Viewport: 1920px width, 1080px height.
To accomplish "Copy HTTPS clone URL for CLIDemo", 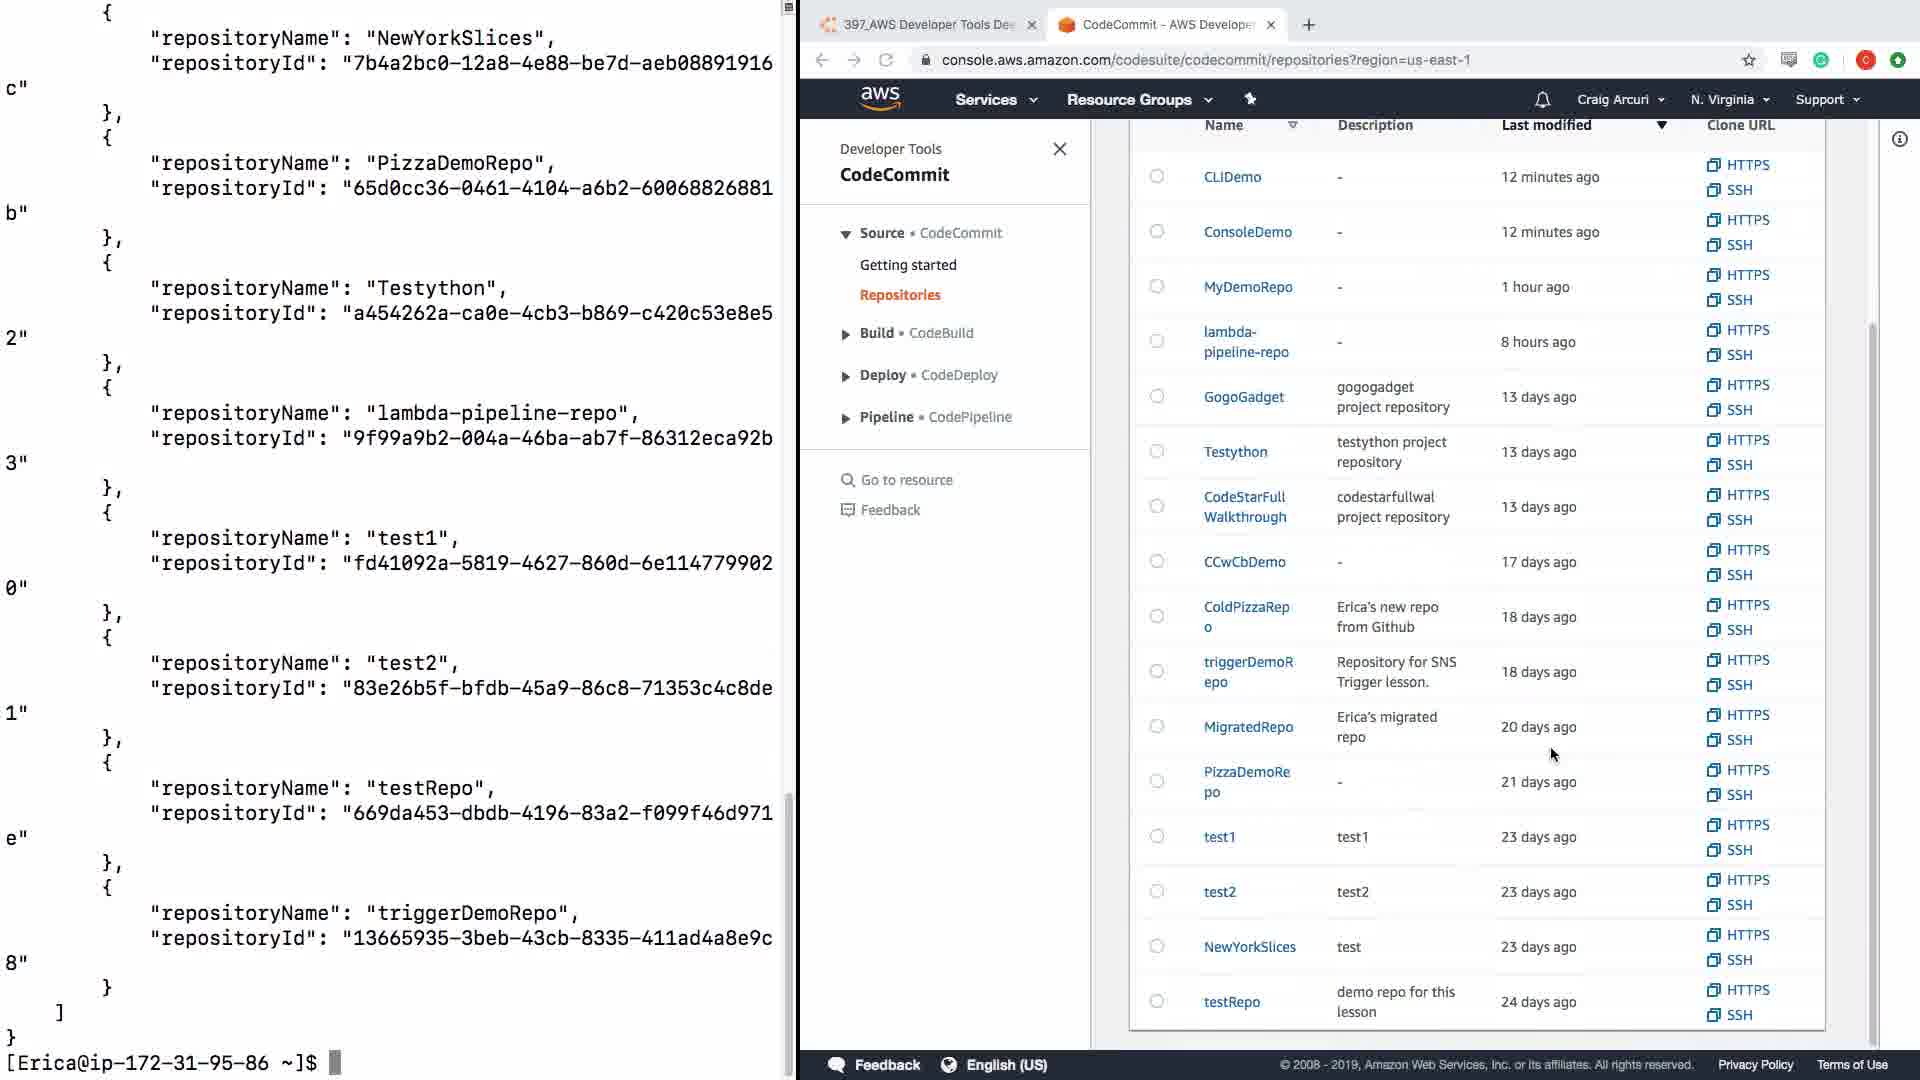I will coord(1738,165).
